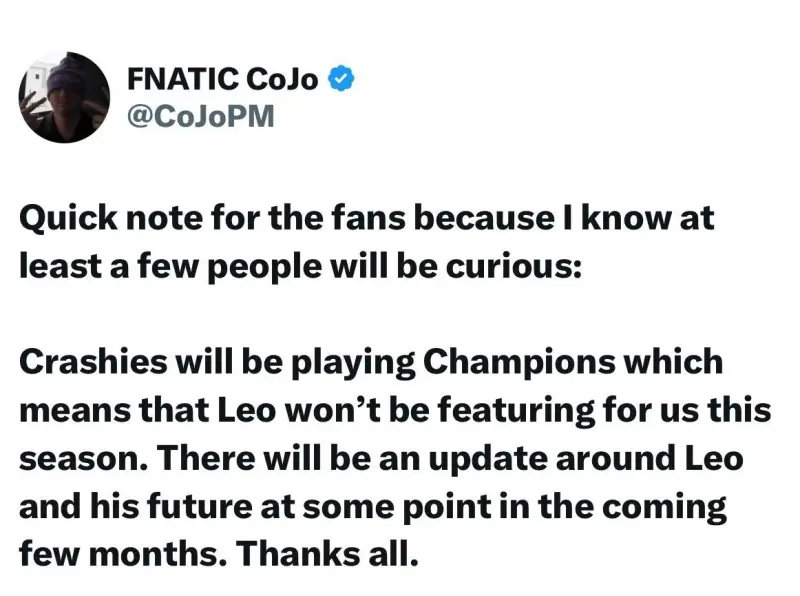Click "Leo" in "Leo won't be featuring"
Screen dimensions: 800x596
[x=247, y=411]
